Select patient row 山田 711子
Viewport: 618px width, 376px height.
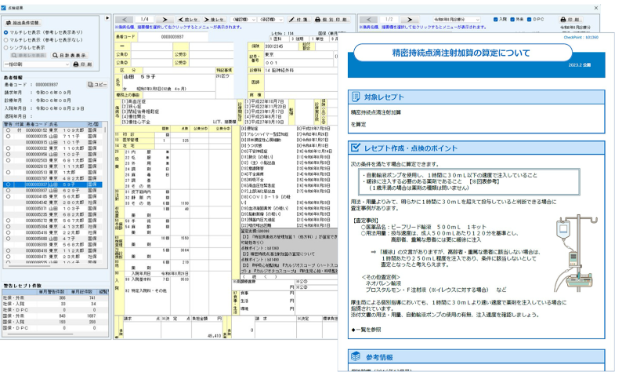[x=52, y=136]
